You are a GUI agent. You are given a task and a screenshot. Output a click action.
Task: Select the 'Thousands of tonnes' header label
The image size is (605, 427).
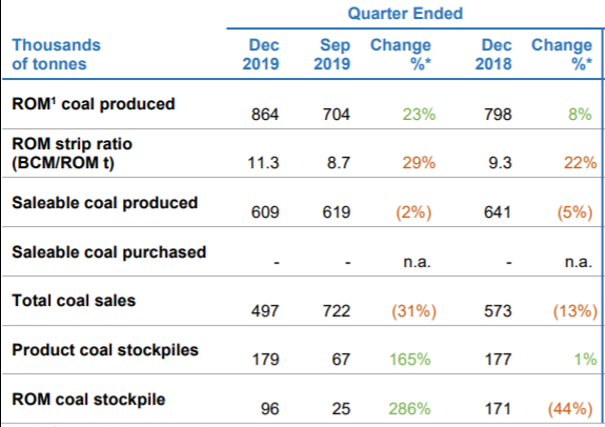(x=56, y=55)
